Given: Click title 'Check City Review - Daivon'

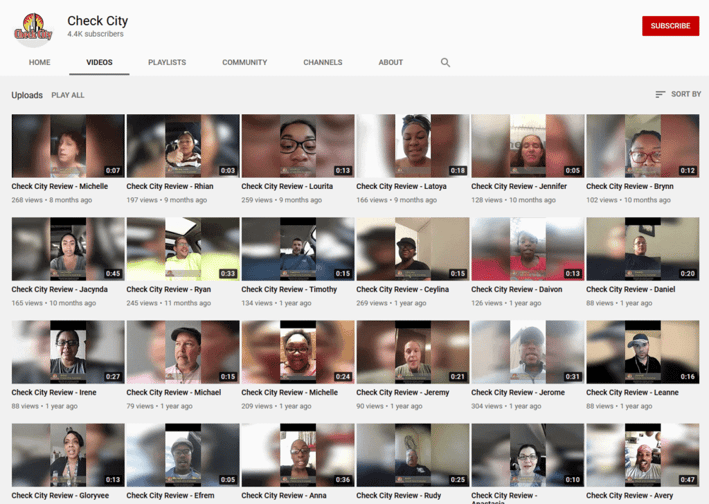Looking at the screenshot, I should [516, 289].
